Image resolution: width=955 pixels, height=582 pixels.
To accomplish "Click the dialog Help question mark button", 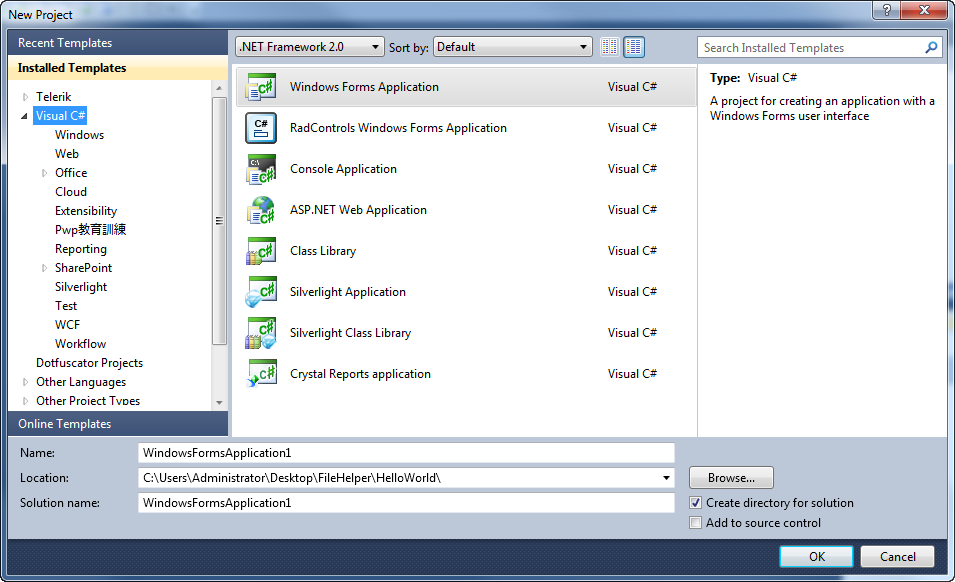I will coord(886,10).
